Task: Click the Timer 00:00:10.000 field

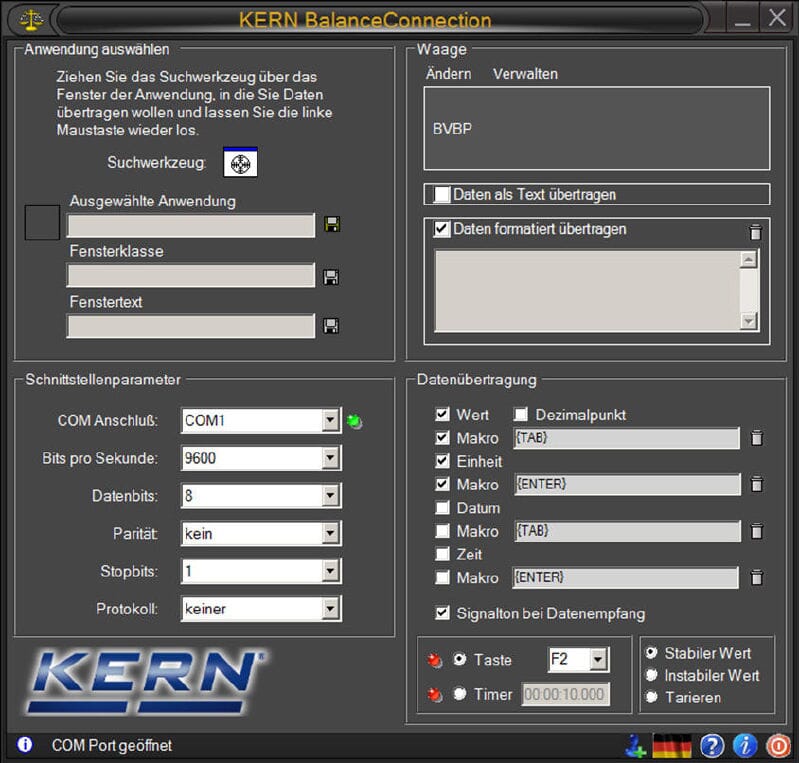Action: click(x=566, y=694)
